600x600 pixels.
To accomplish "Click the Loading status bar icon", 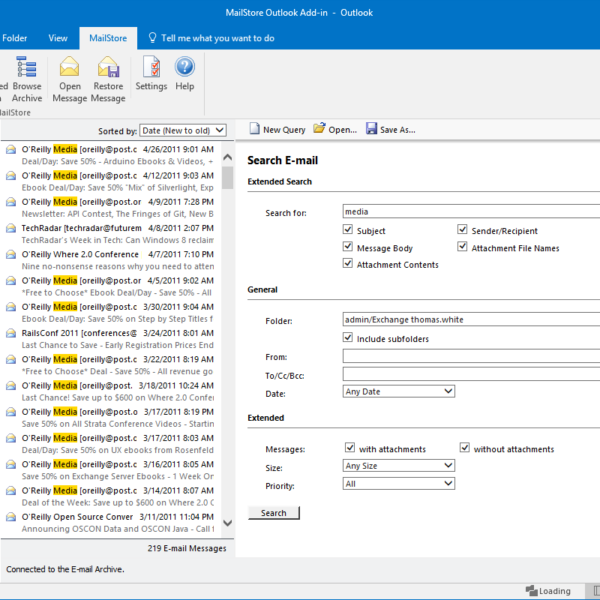I will 532,590.
